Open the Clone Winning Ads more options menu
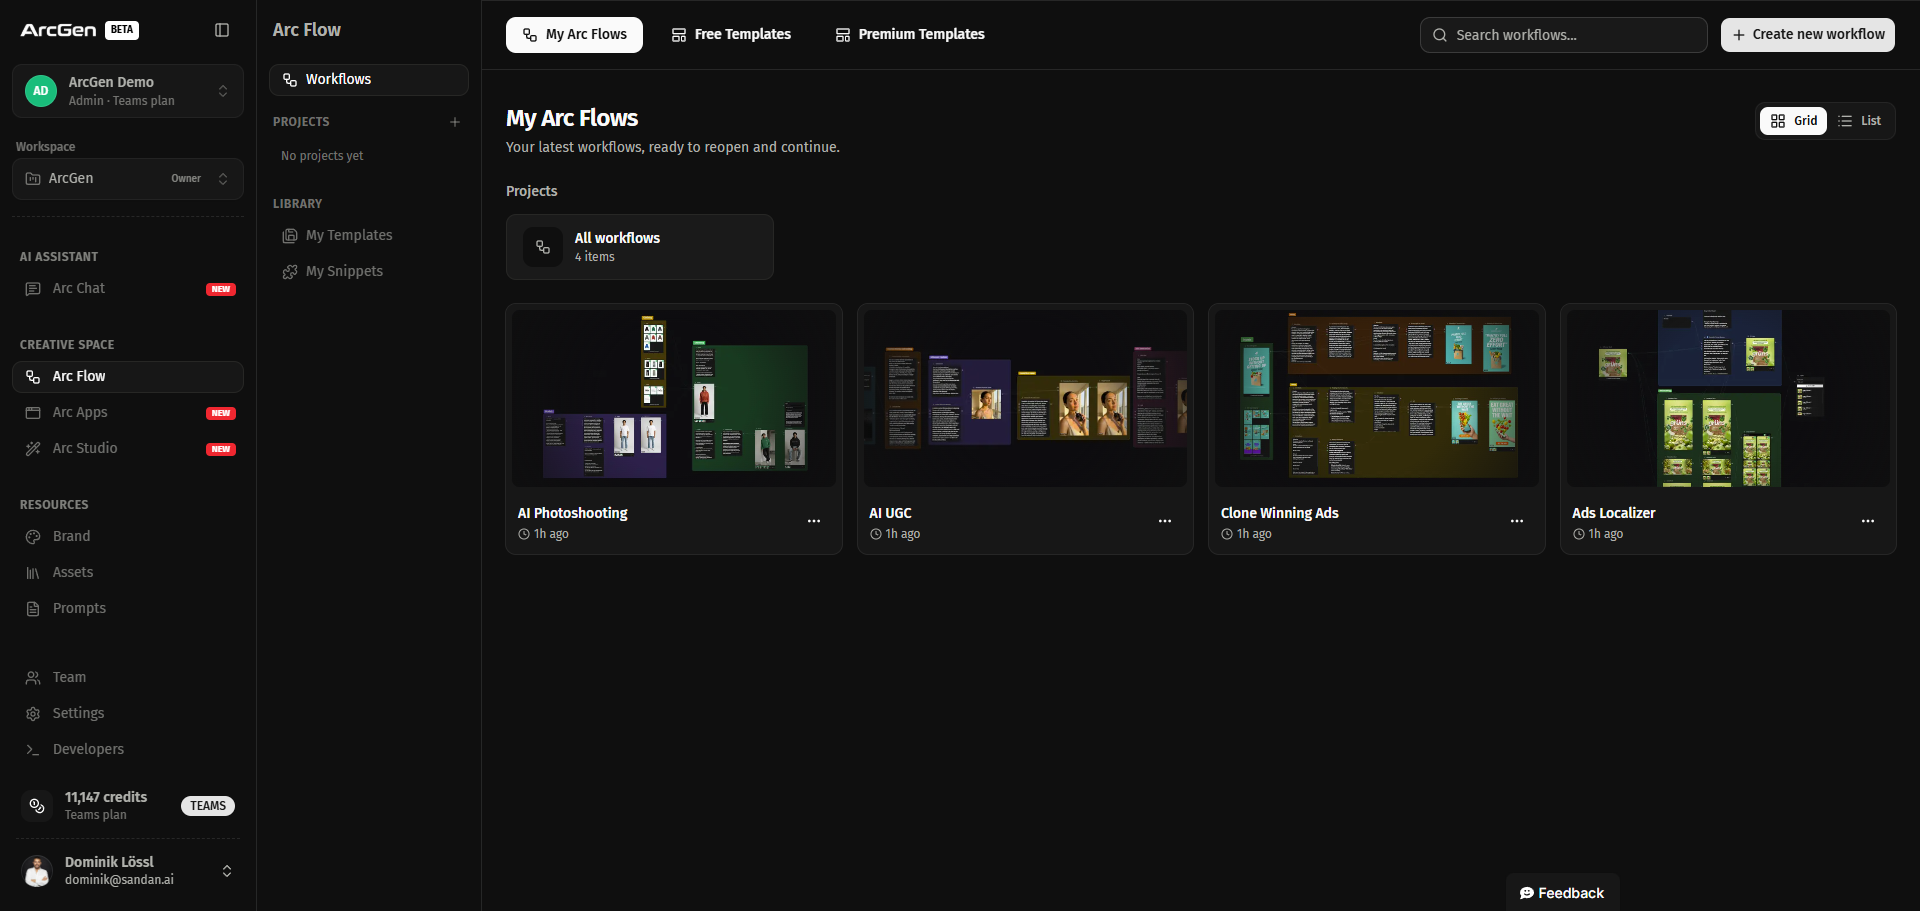Viewport: 1920px width, 911px height. coord(1517,521)
